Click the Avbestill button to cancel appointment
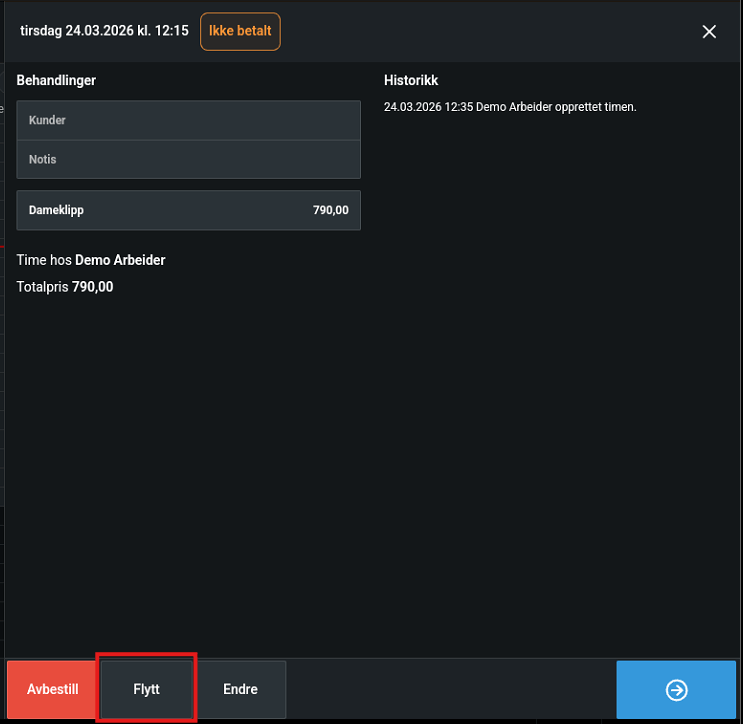The image size is (743, 724). click(53, 690)
